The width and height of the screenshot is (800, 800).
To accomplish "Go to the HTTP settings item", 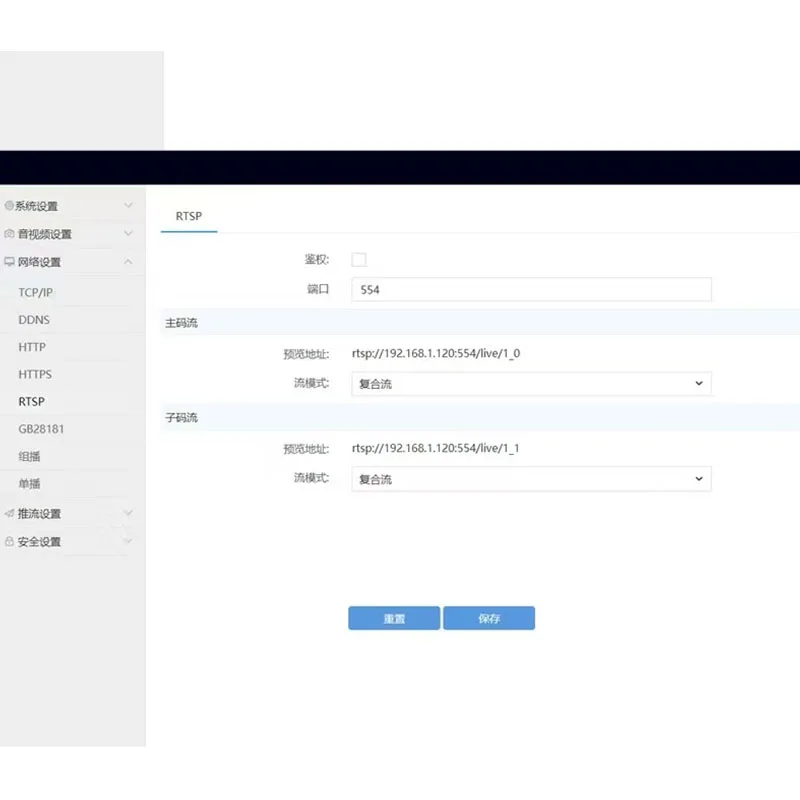I will click(x=32, y=347).
